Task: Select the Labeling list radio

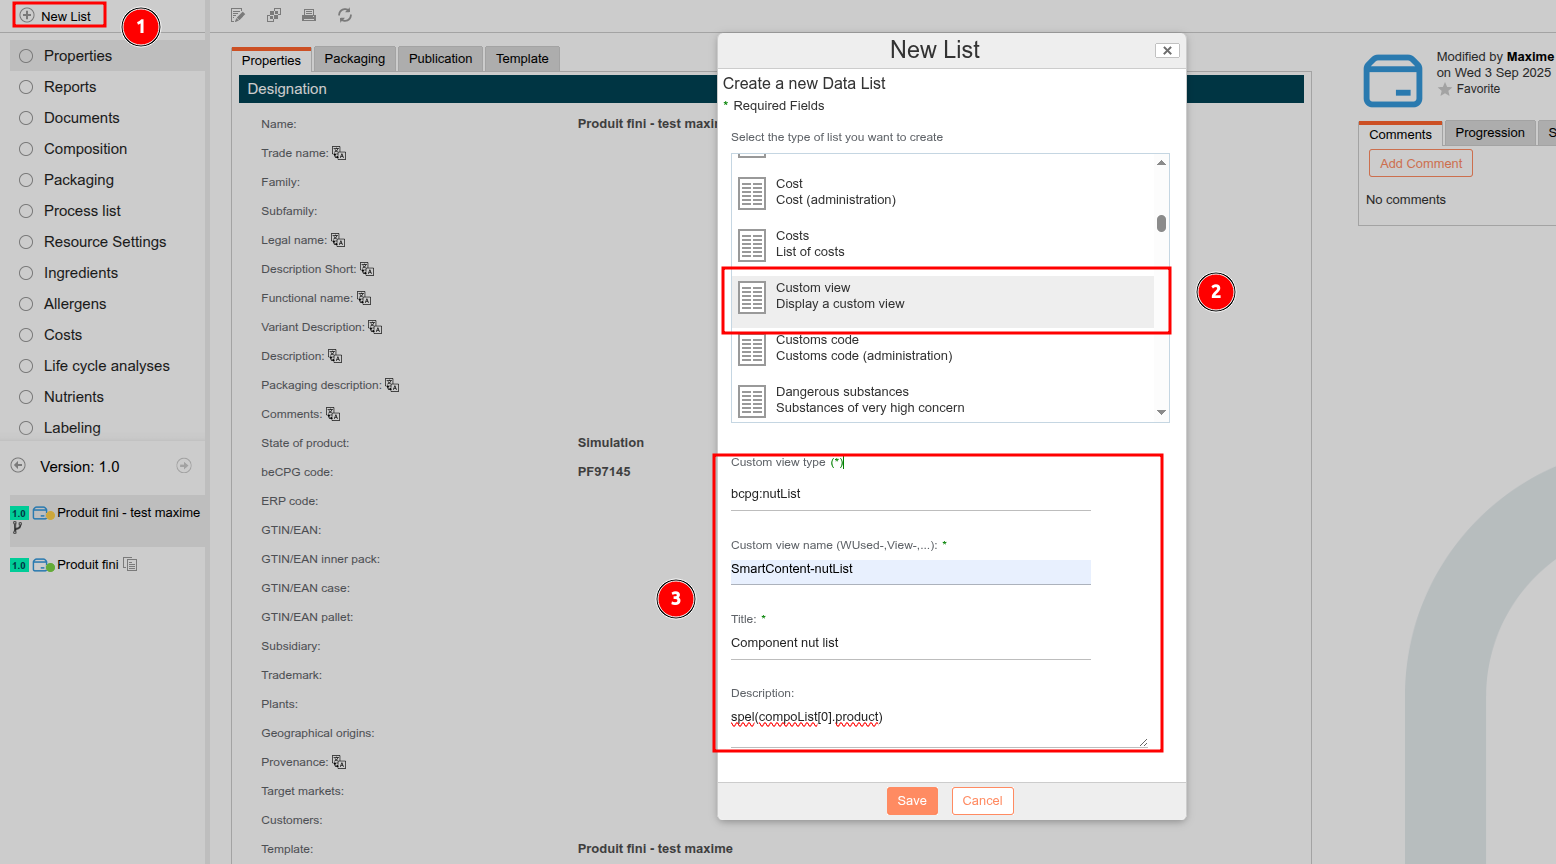Action: [x=26, y=428]
